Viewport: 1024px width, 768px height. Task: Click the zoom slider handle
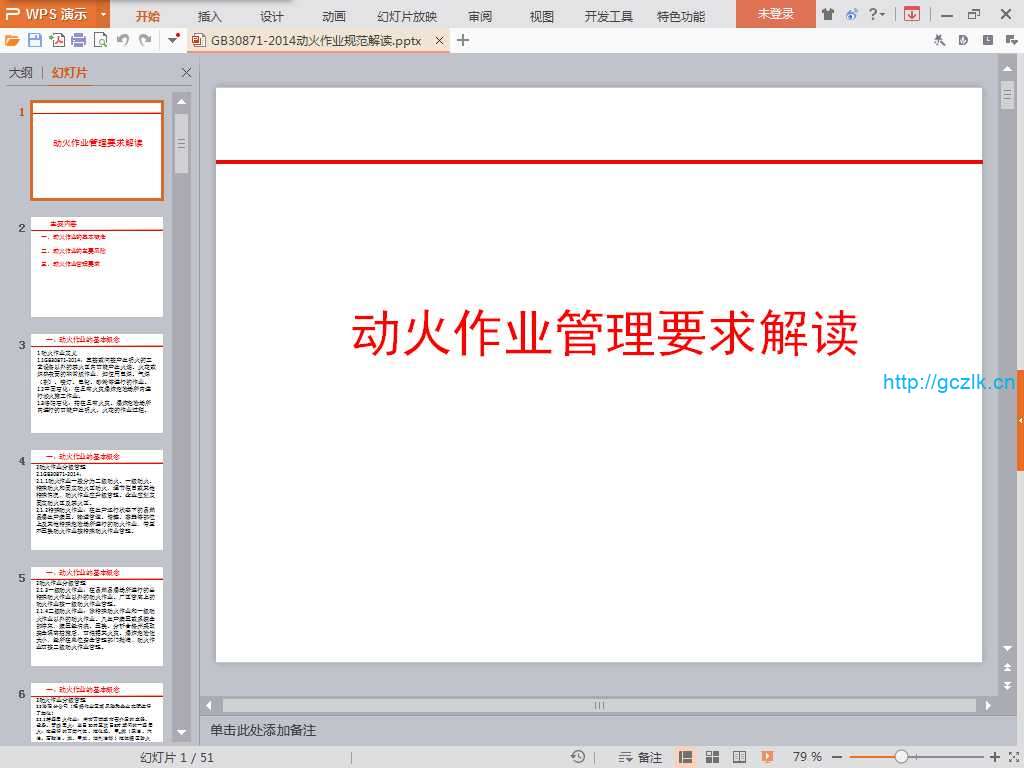(x=901, y=757)
